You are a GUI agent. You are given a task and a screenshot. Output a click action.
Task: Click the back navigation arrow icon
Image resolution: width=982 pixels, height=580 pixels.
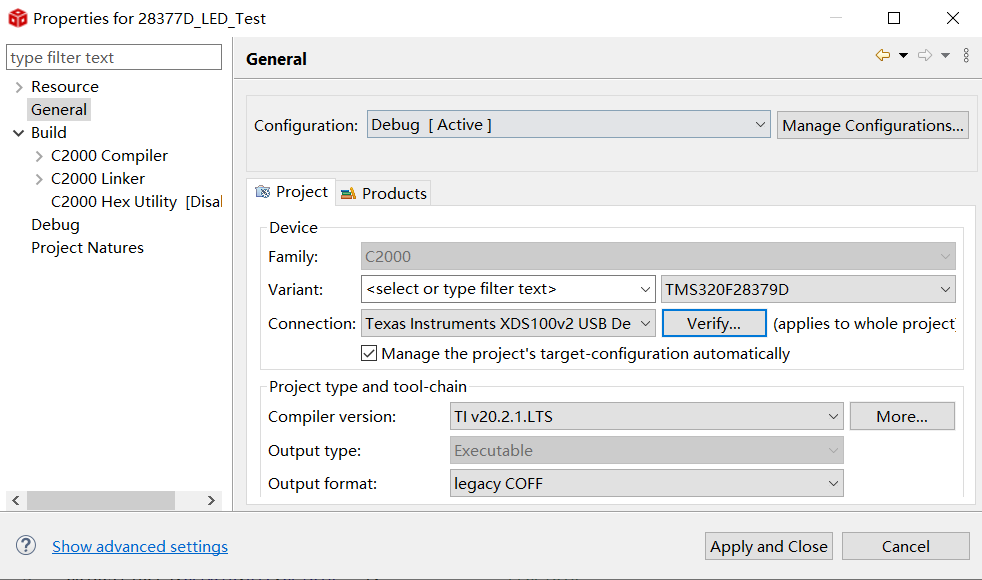(x=882, y=56)
